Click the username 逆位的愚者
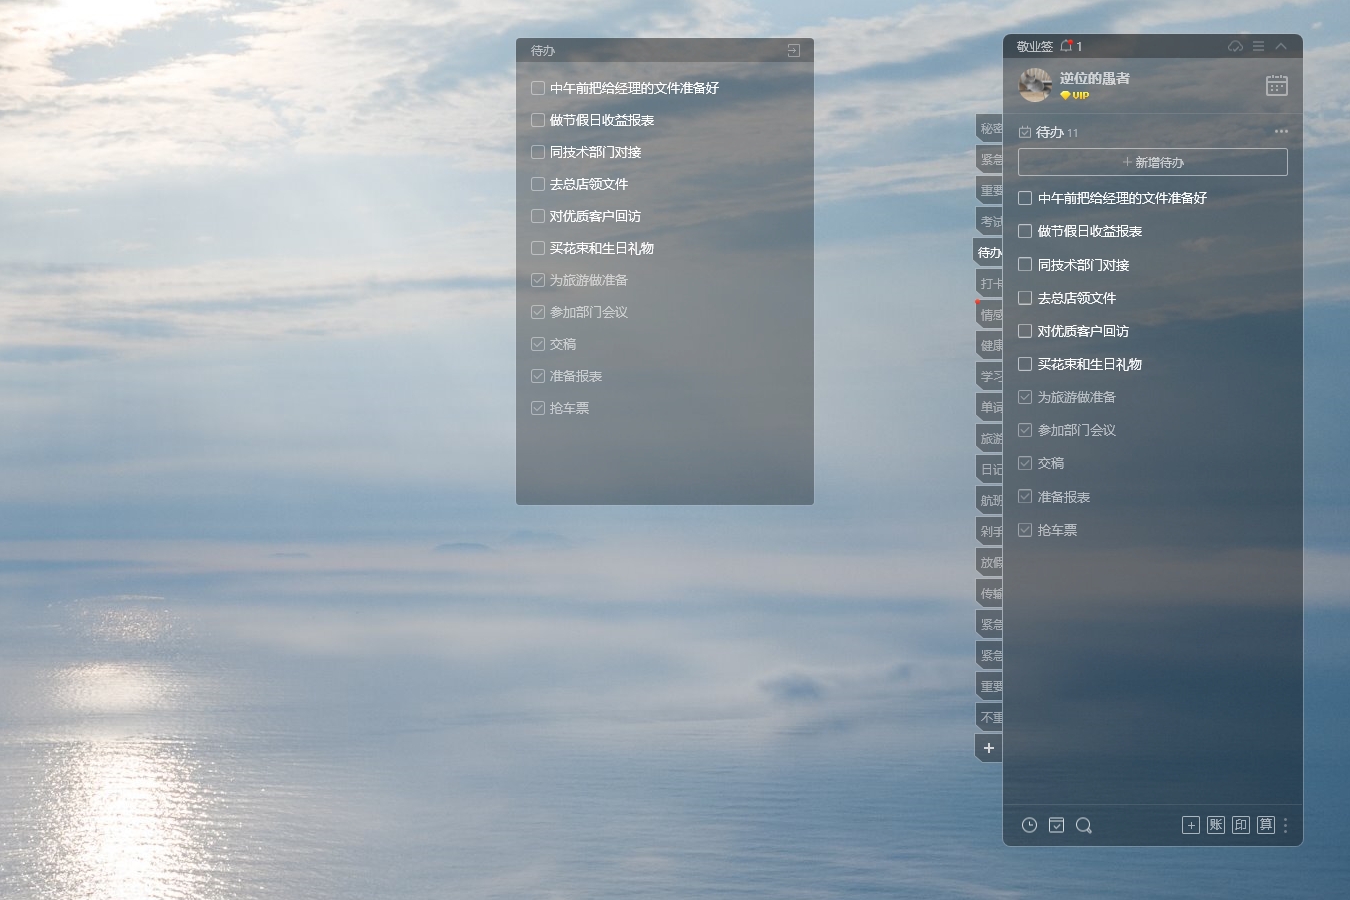Screen dimensions: 1350x900 (x=1095, y=78)
